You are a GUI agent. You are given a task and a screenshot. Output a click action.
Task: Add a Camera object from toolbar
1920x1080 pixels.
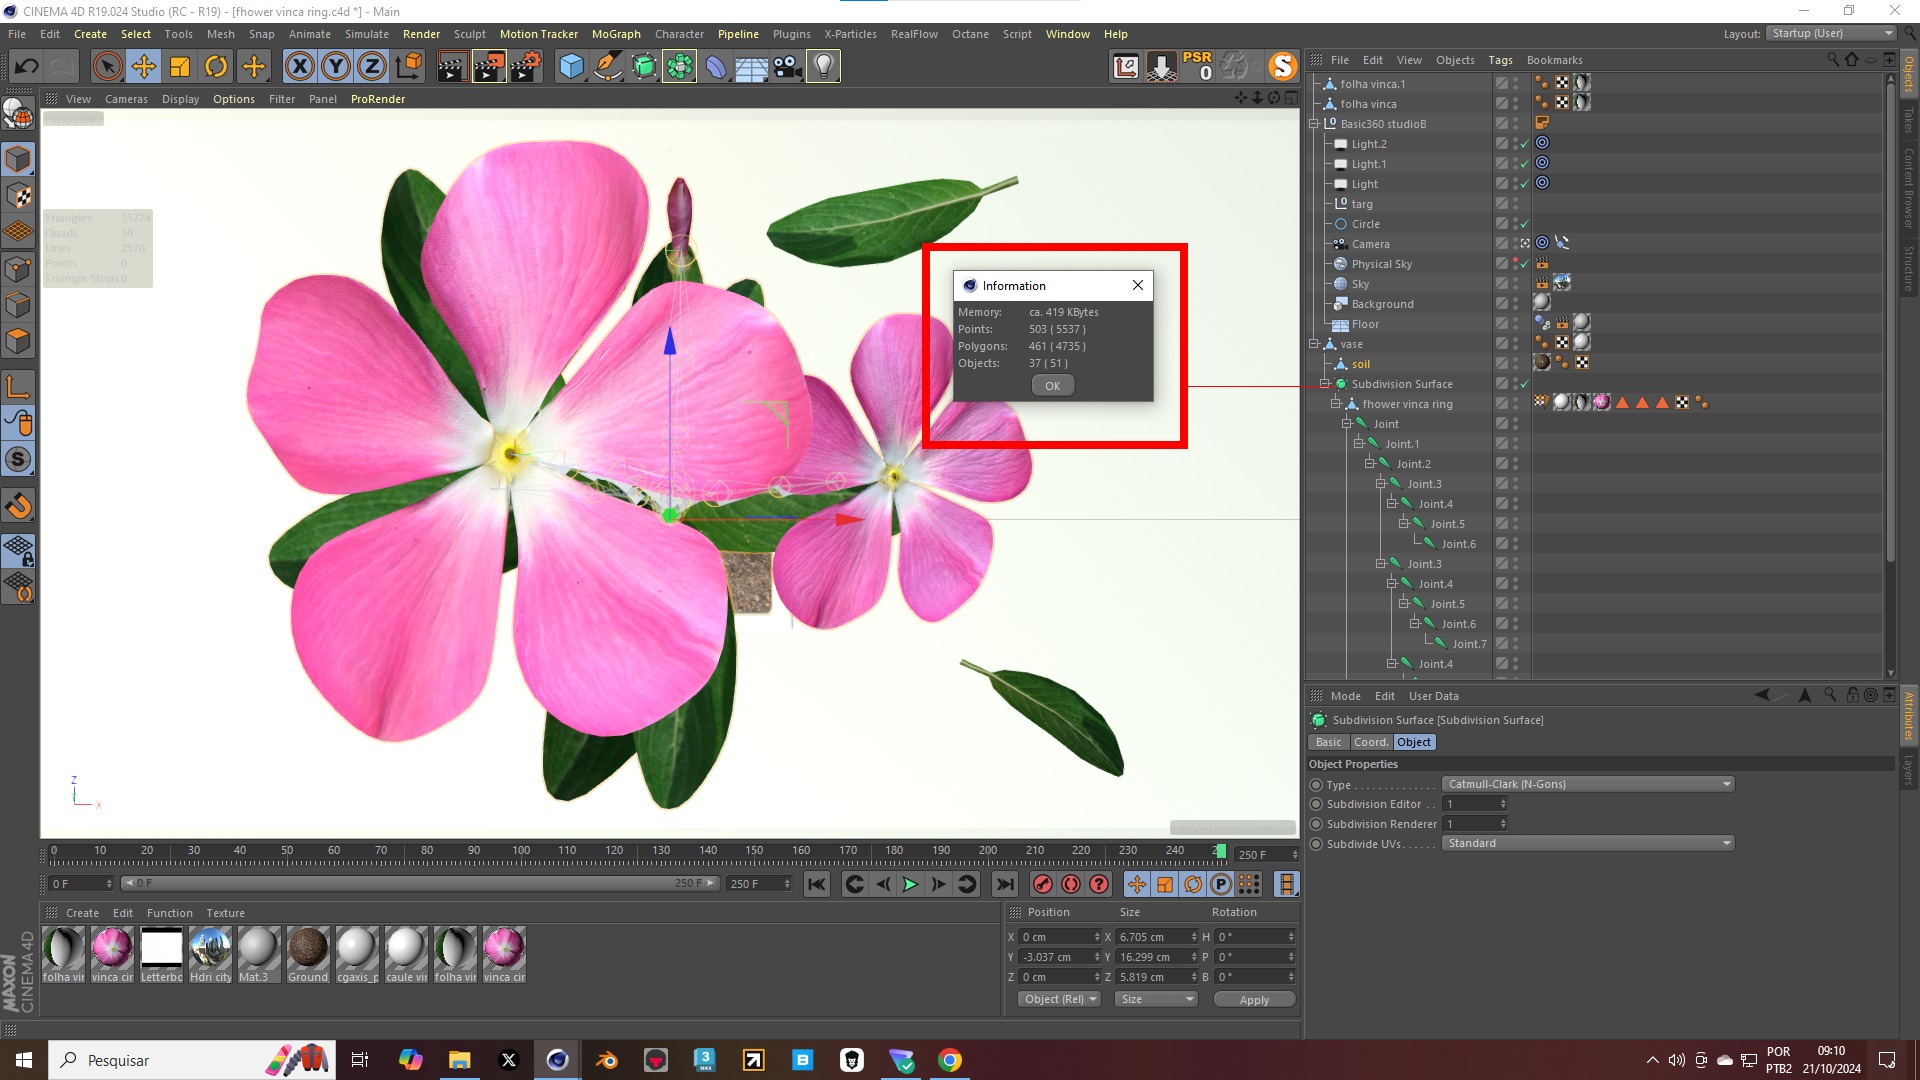coord(787,67)
